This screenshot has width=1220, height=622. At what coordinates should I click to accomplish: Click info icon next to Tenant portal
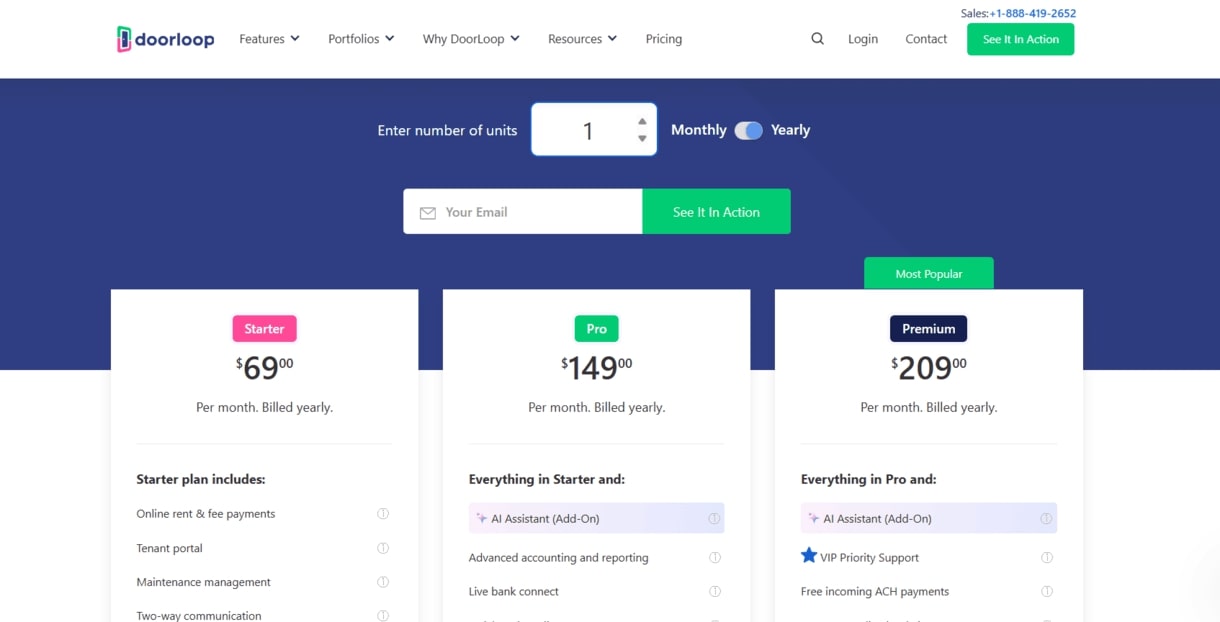[382, 548]
